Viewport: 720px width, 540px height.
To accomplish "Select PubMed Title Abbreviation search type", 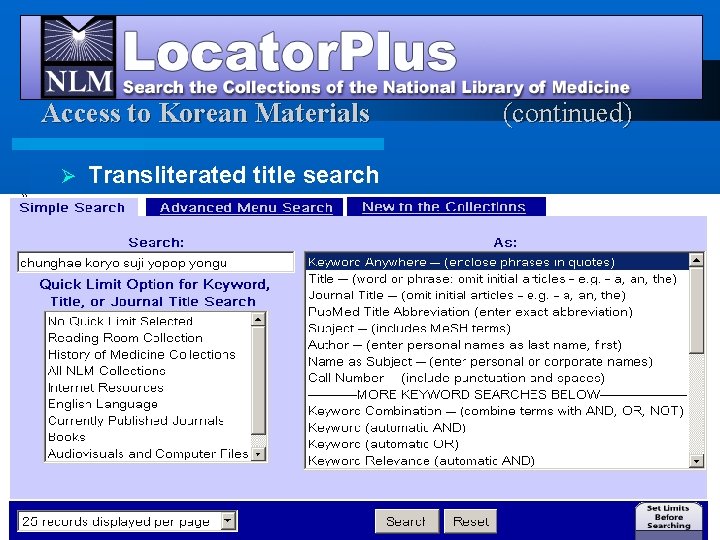I will [x=497, y=312].
